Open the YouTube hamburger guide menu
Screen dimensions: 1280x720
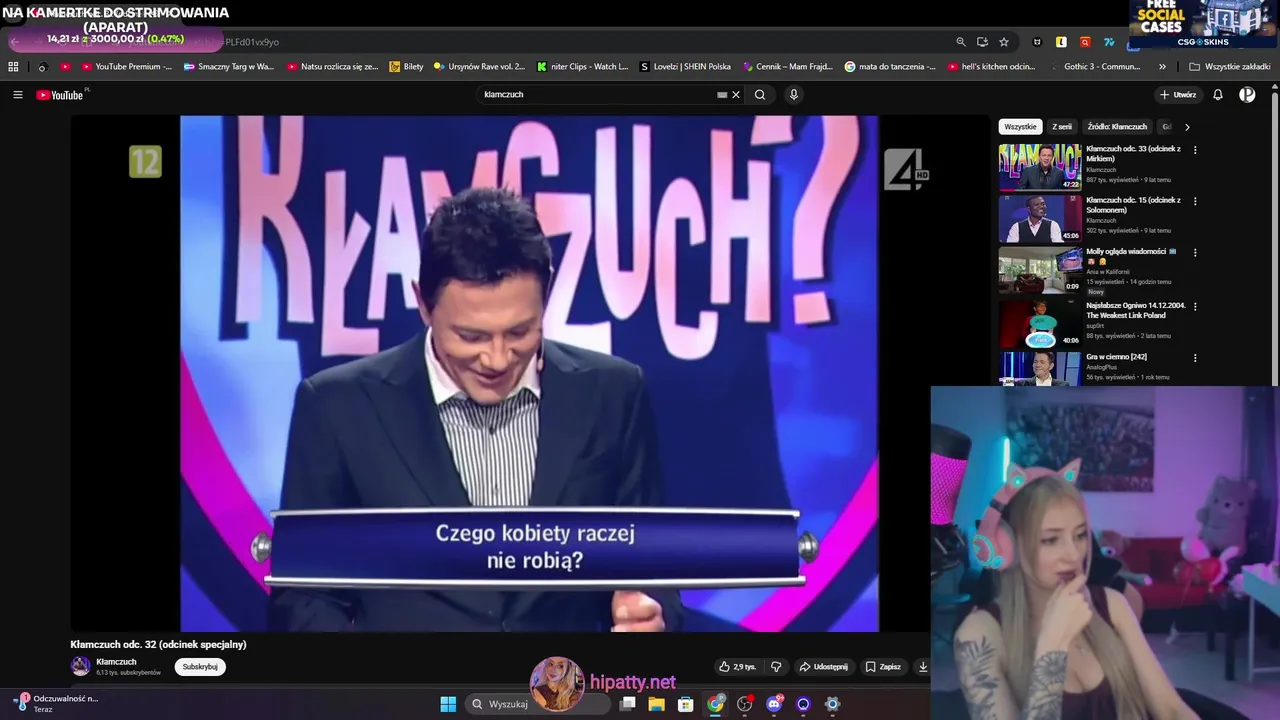18,95
